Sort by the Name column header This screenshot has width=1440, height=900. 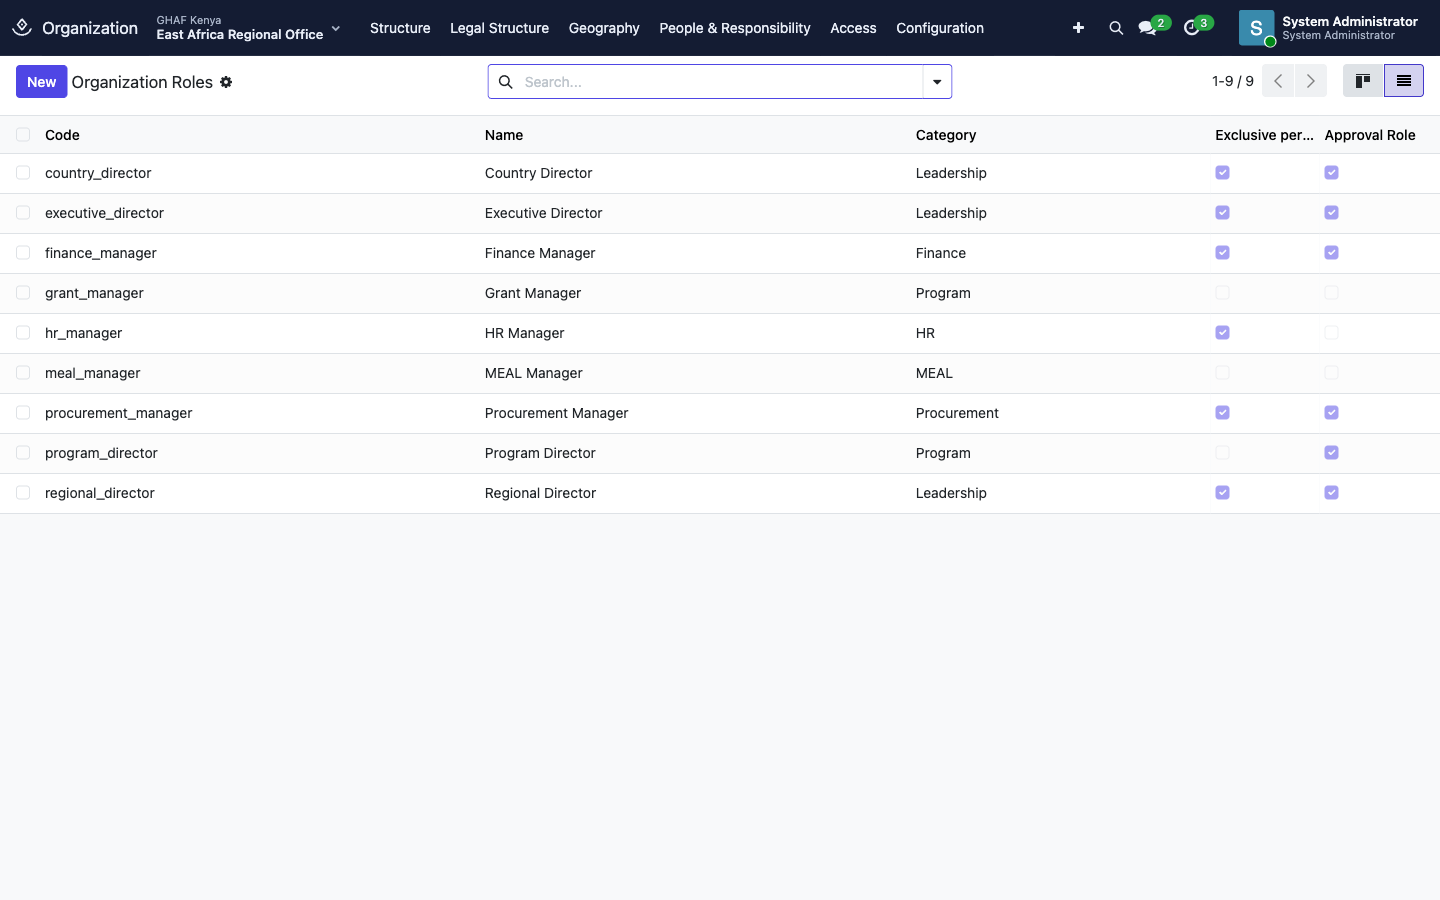504,135
